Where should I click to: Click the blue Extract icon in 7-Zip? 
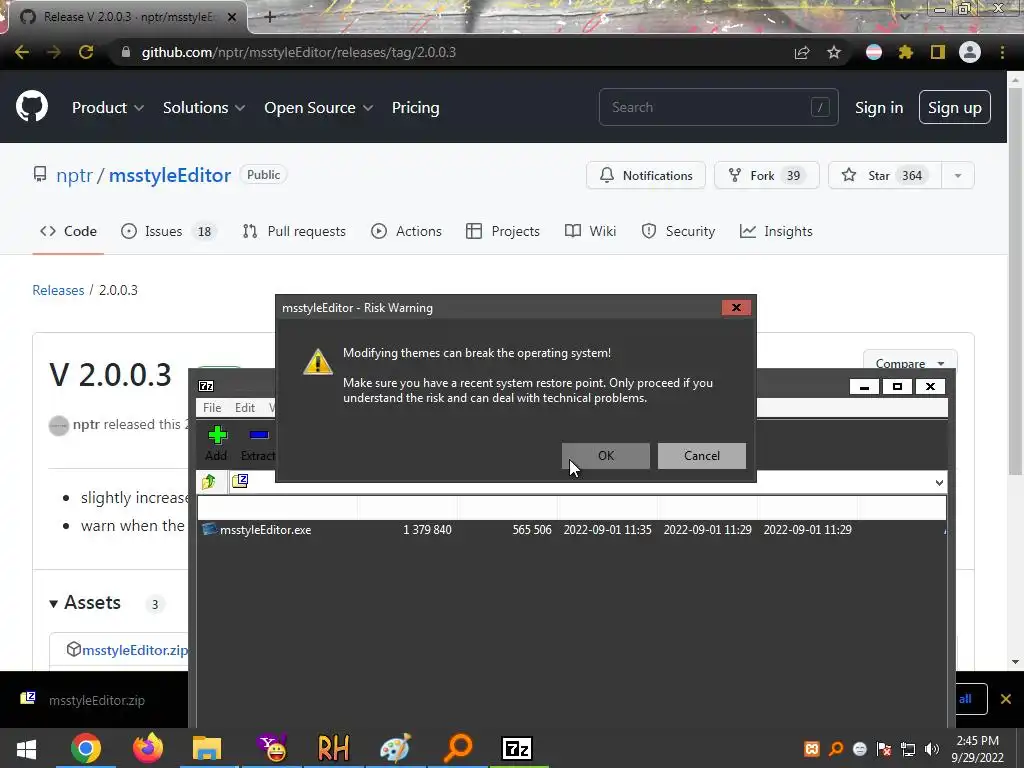tap(259, 435)
